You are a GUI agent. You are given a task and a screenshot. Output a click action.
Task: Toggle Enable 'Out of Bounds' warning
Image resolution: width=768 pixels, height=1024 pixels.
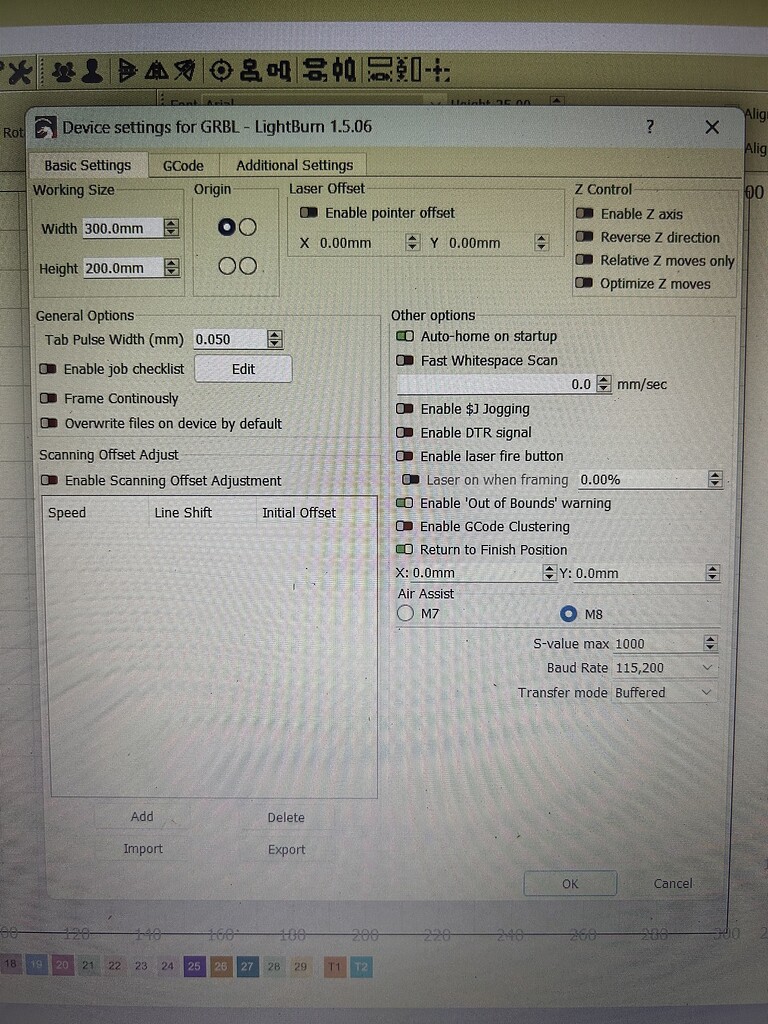405,503
